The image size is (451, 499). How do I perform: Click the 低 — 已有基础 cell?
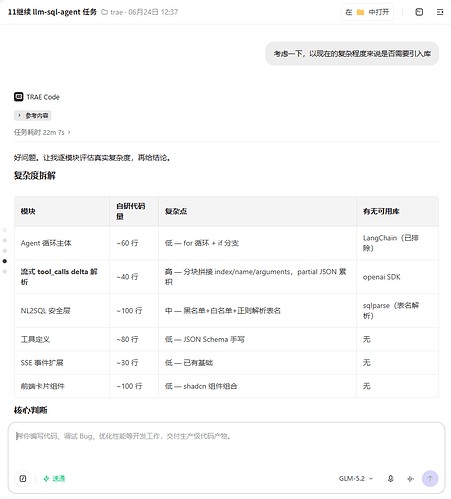[257, 363]
